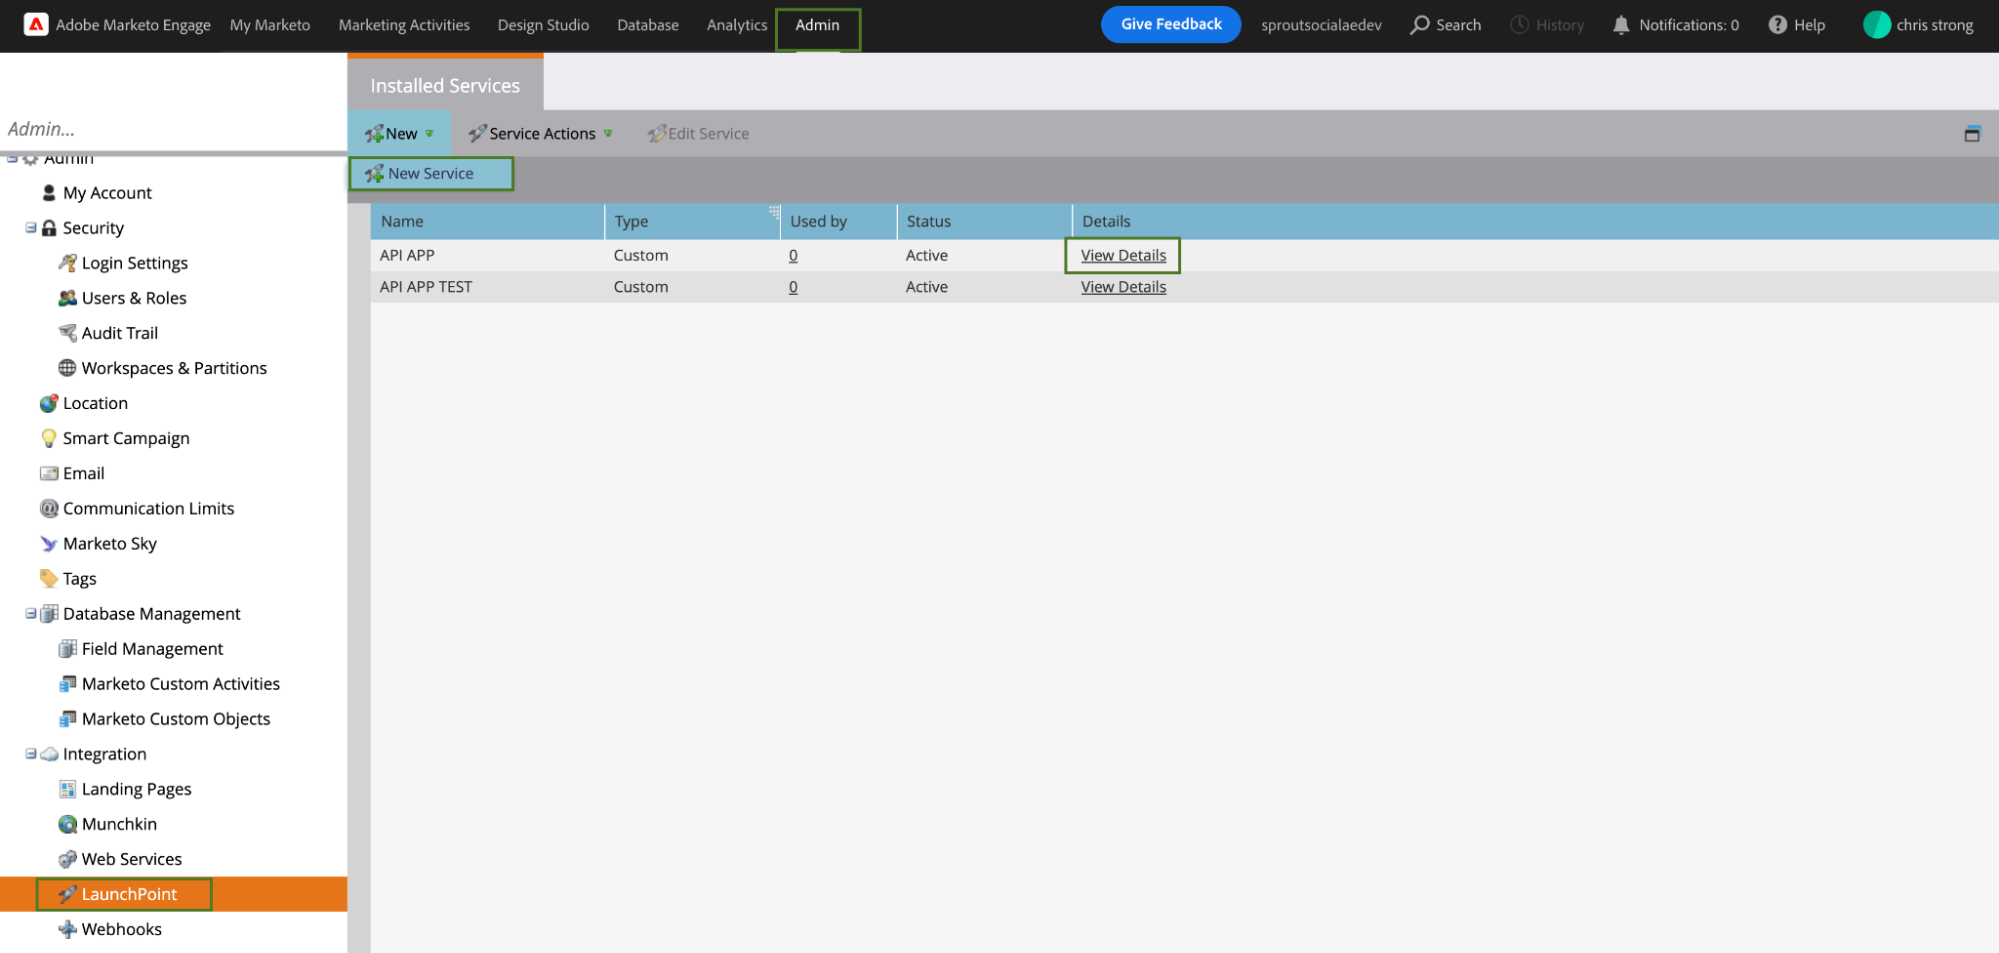Click the sproutsocialaedev subscription name
The width and height of the screenshot is (1999, 953).
click(1321, 25)
